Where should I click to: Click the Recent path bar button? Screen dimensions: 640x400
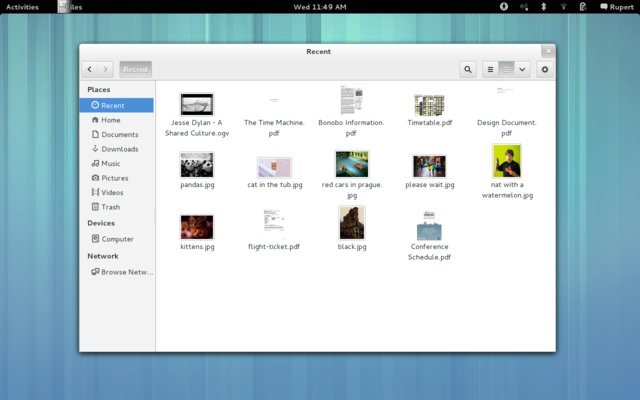point(136,69)
